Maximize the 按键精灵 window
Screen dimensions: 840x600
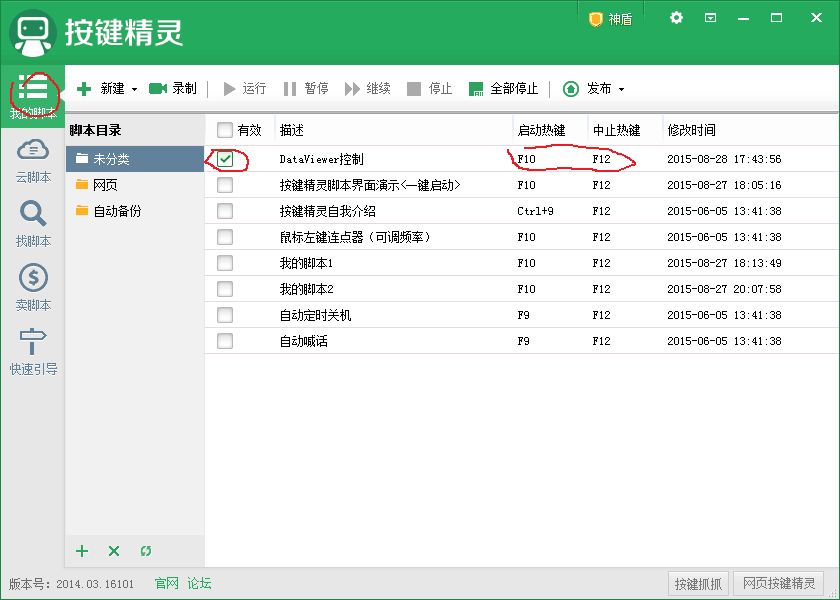click(776, 18)
